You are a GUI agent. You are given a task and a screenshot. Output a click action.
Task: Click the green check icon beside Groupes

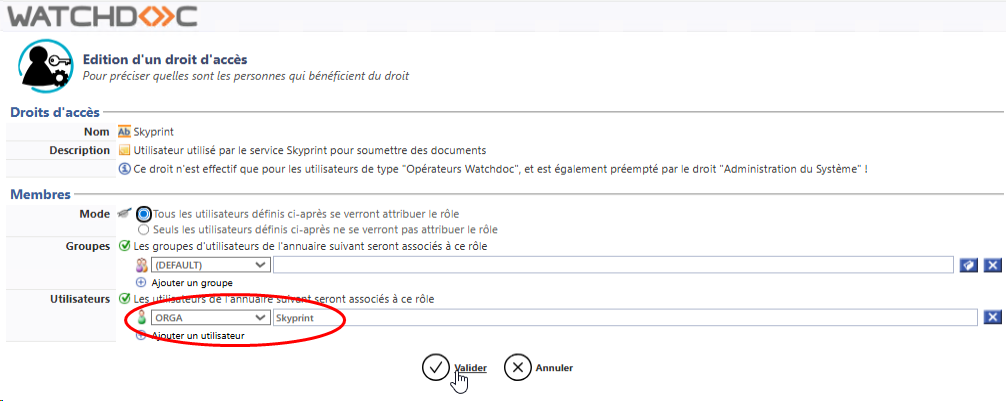[x=124, y=246]
